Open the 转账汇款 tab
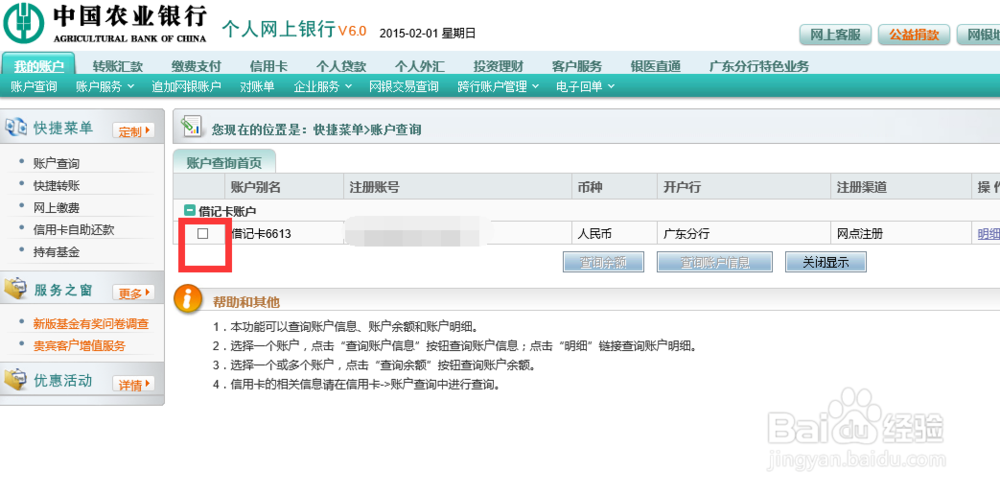The image size is (1000, 494). pos(117,66)
